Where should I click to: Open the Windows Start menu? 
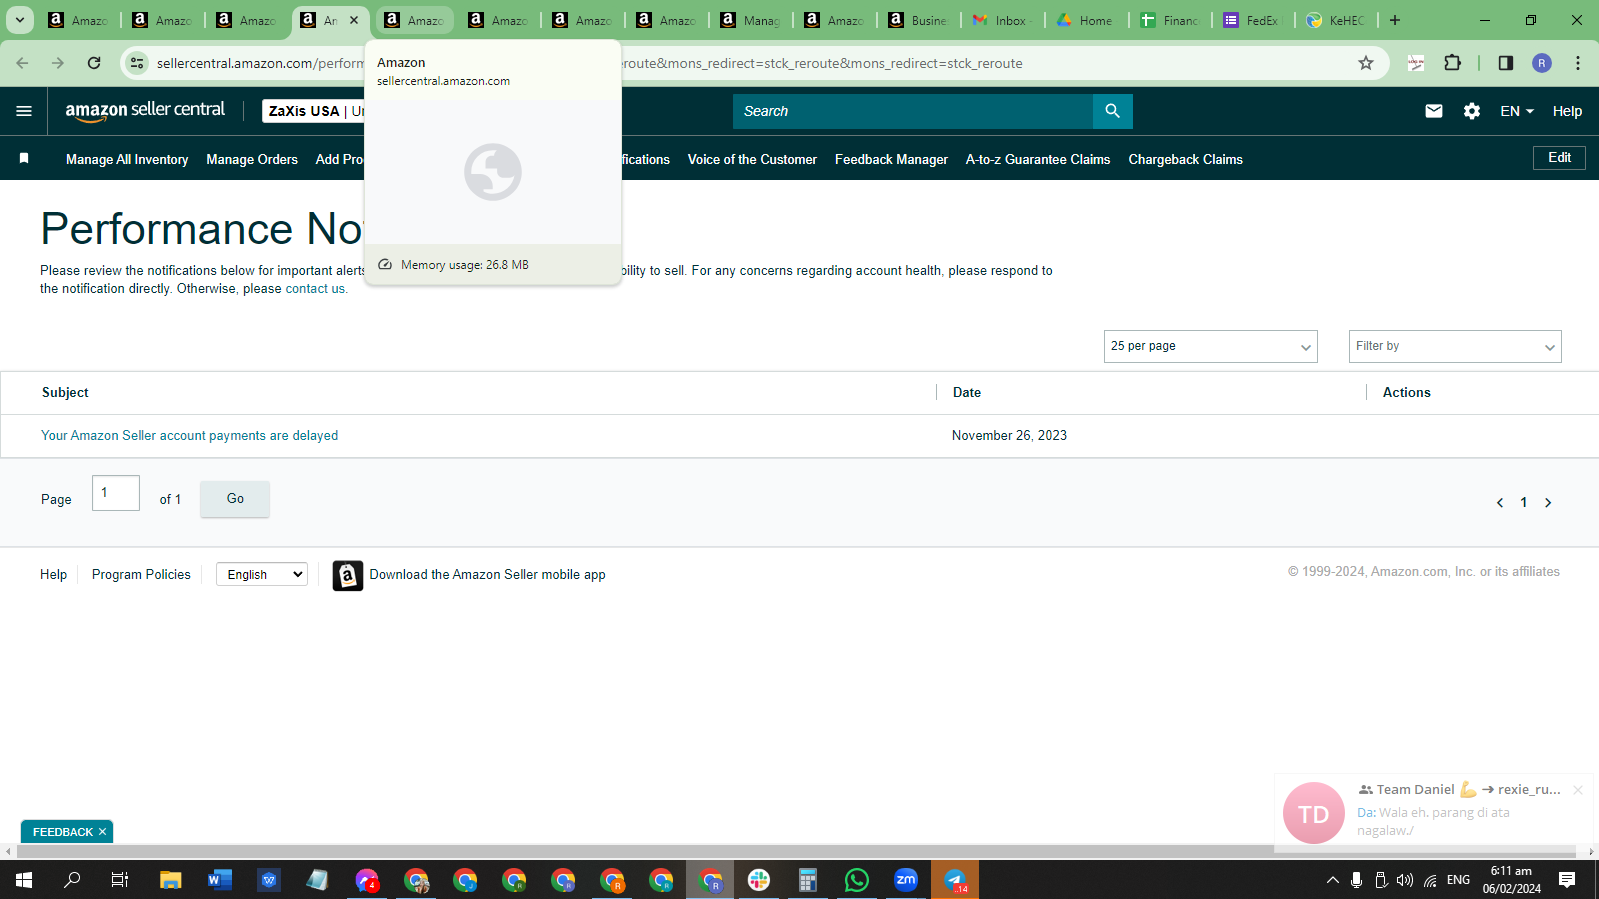[x=24, y=880]
